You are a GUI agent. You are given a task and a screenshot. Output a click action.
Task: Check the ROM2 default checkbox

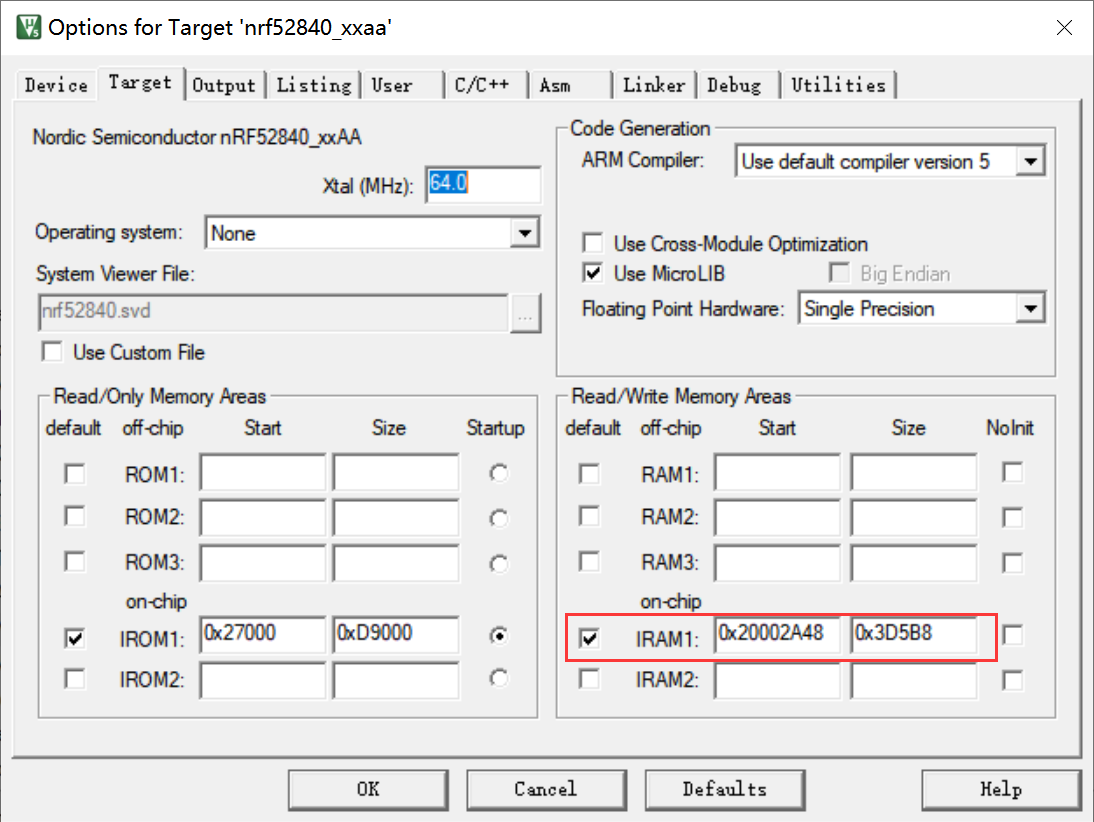[75, 516]
